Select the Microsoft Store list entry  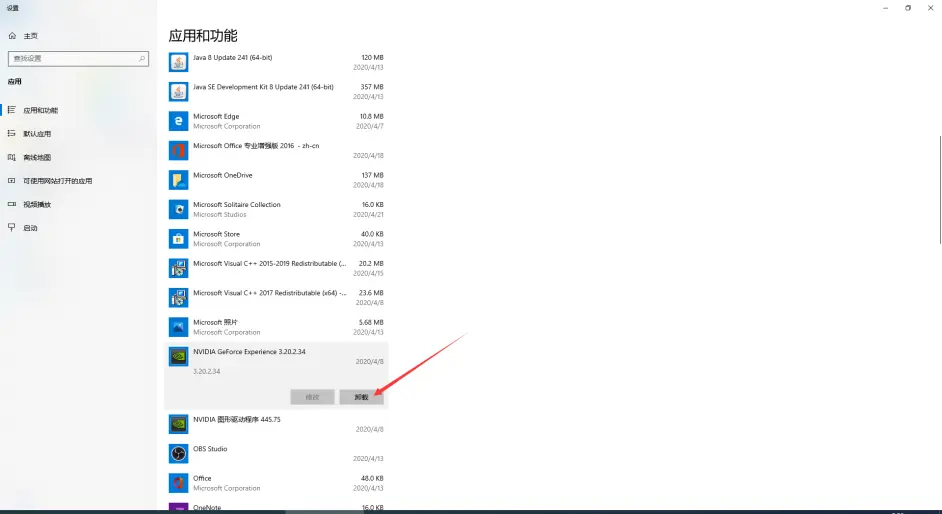tap(276, 239)
